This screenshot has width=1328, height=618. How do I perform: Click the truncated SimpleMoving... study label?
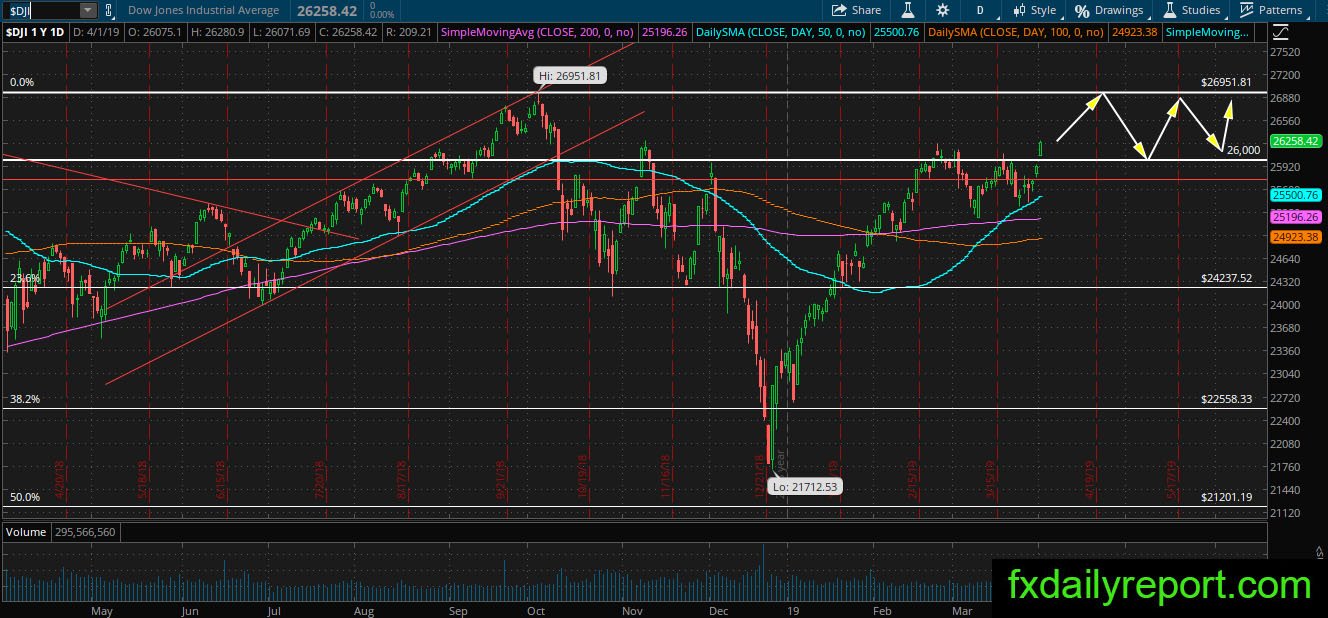pyautogui.click(x=1208, y=33)
